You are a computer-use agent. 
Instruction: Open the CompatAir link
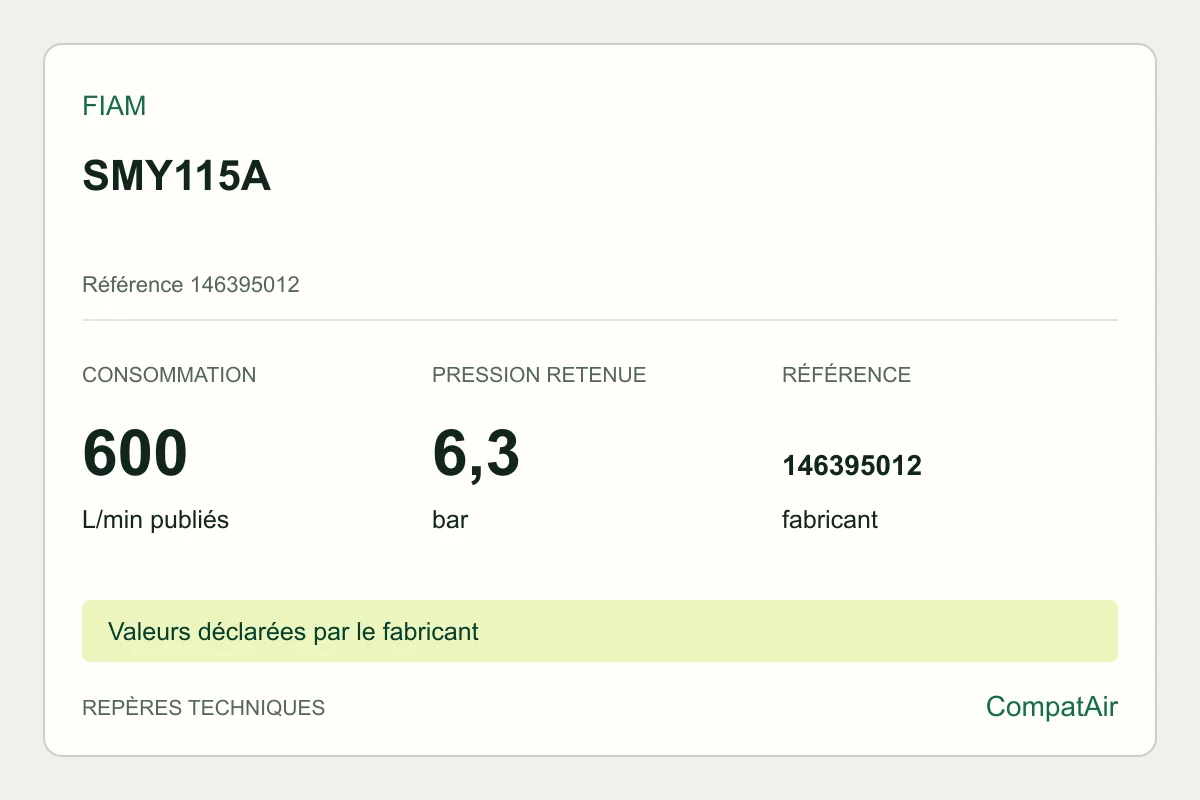pos(1052,707)
